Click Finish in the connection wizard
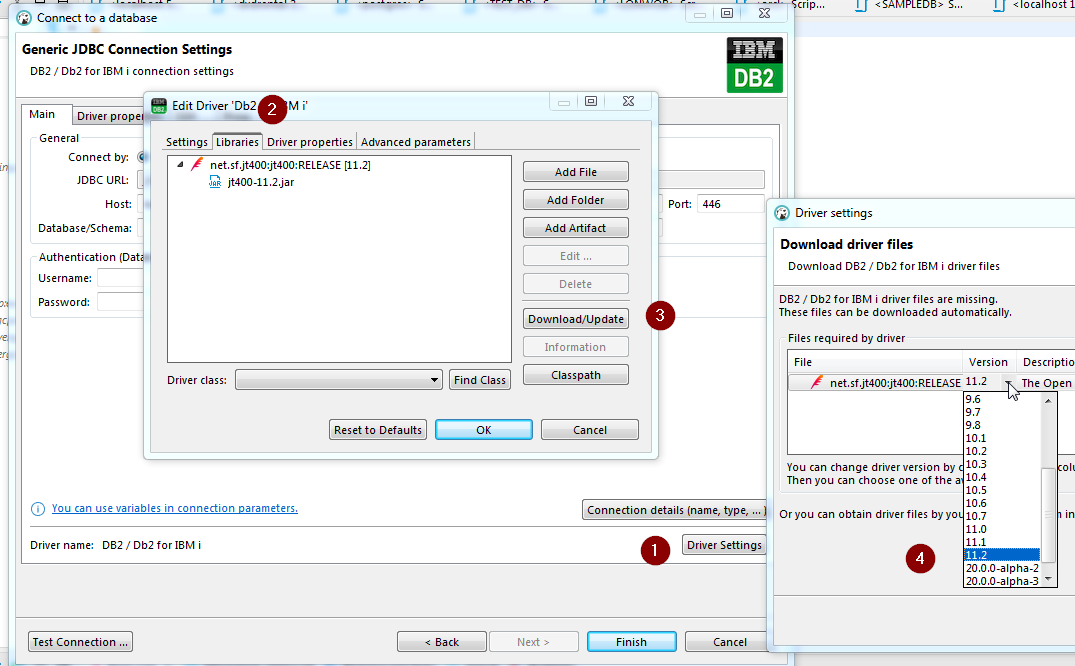Viewport: 1075px width, 666px height. 631,642
